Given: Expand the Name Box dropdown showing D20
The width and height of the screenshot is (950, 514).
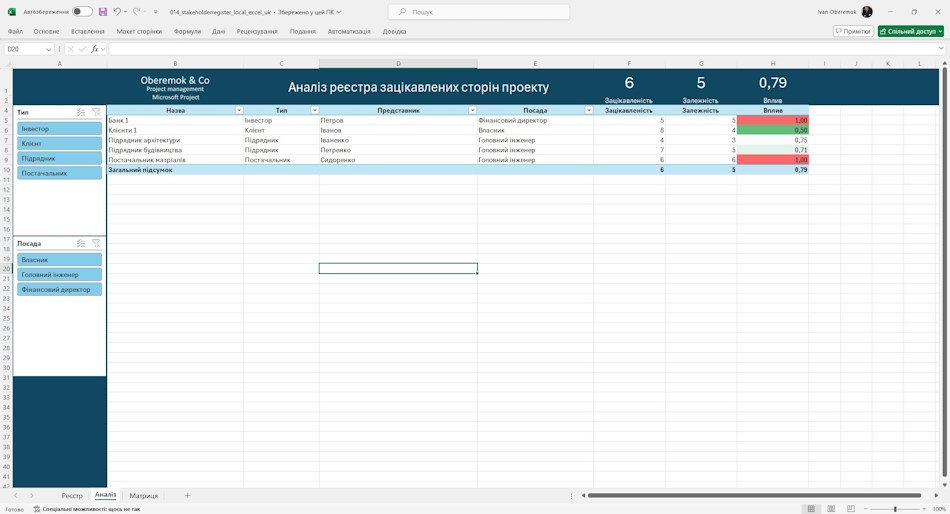Looking at the screenshot, I should point(48,49).
